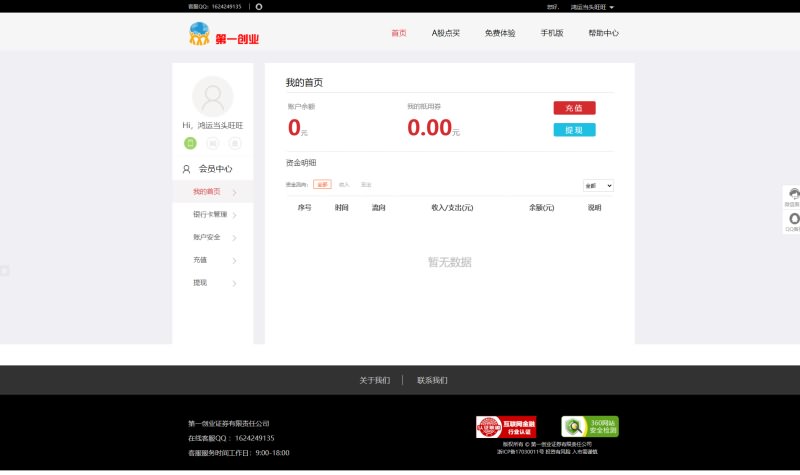This screenshot has width=800, height=475.
Task: Open the 鸿运当头旺旺 account dropdown in top bar
Action: 592,7
